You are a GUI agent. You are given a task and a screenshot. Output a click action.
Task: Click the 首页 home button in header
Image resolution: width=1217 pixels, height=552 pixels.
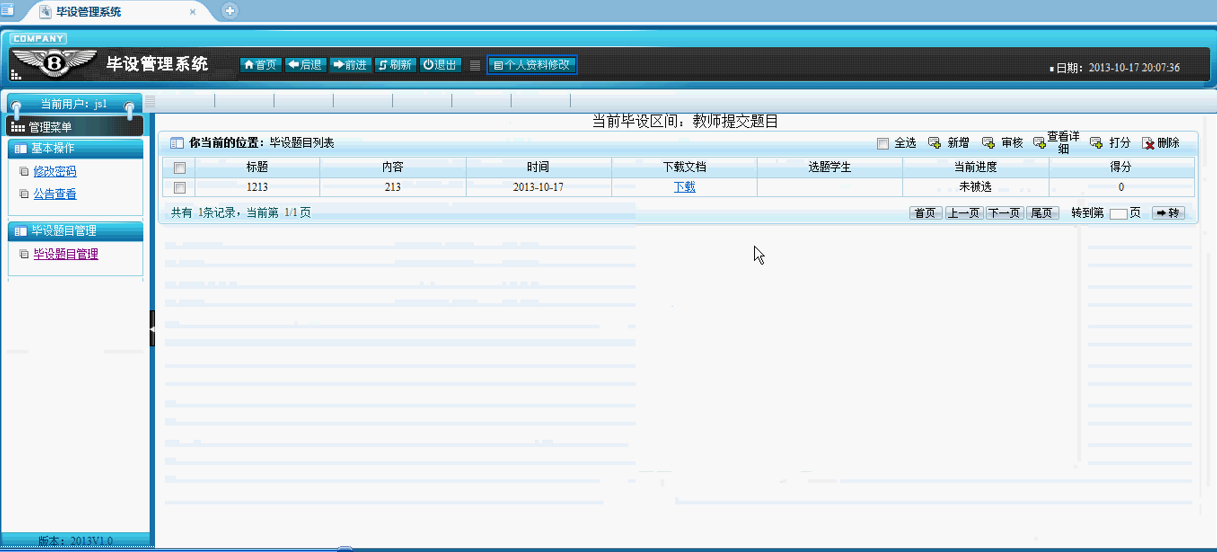[260, 65]
